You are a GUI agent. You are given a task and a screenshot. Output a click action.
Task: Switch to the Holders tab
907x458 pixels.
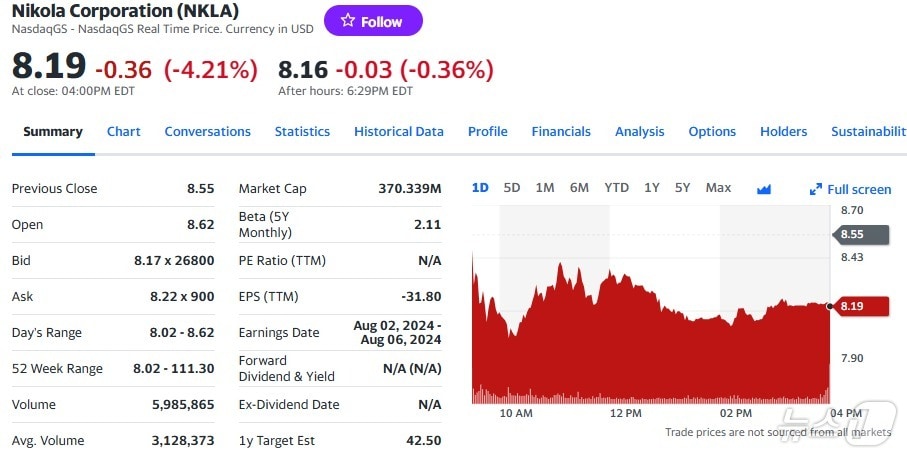pyautogui.click(x=783, y=131)
